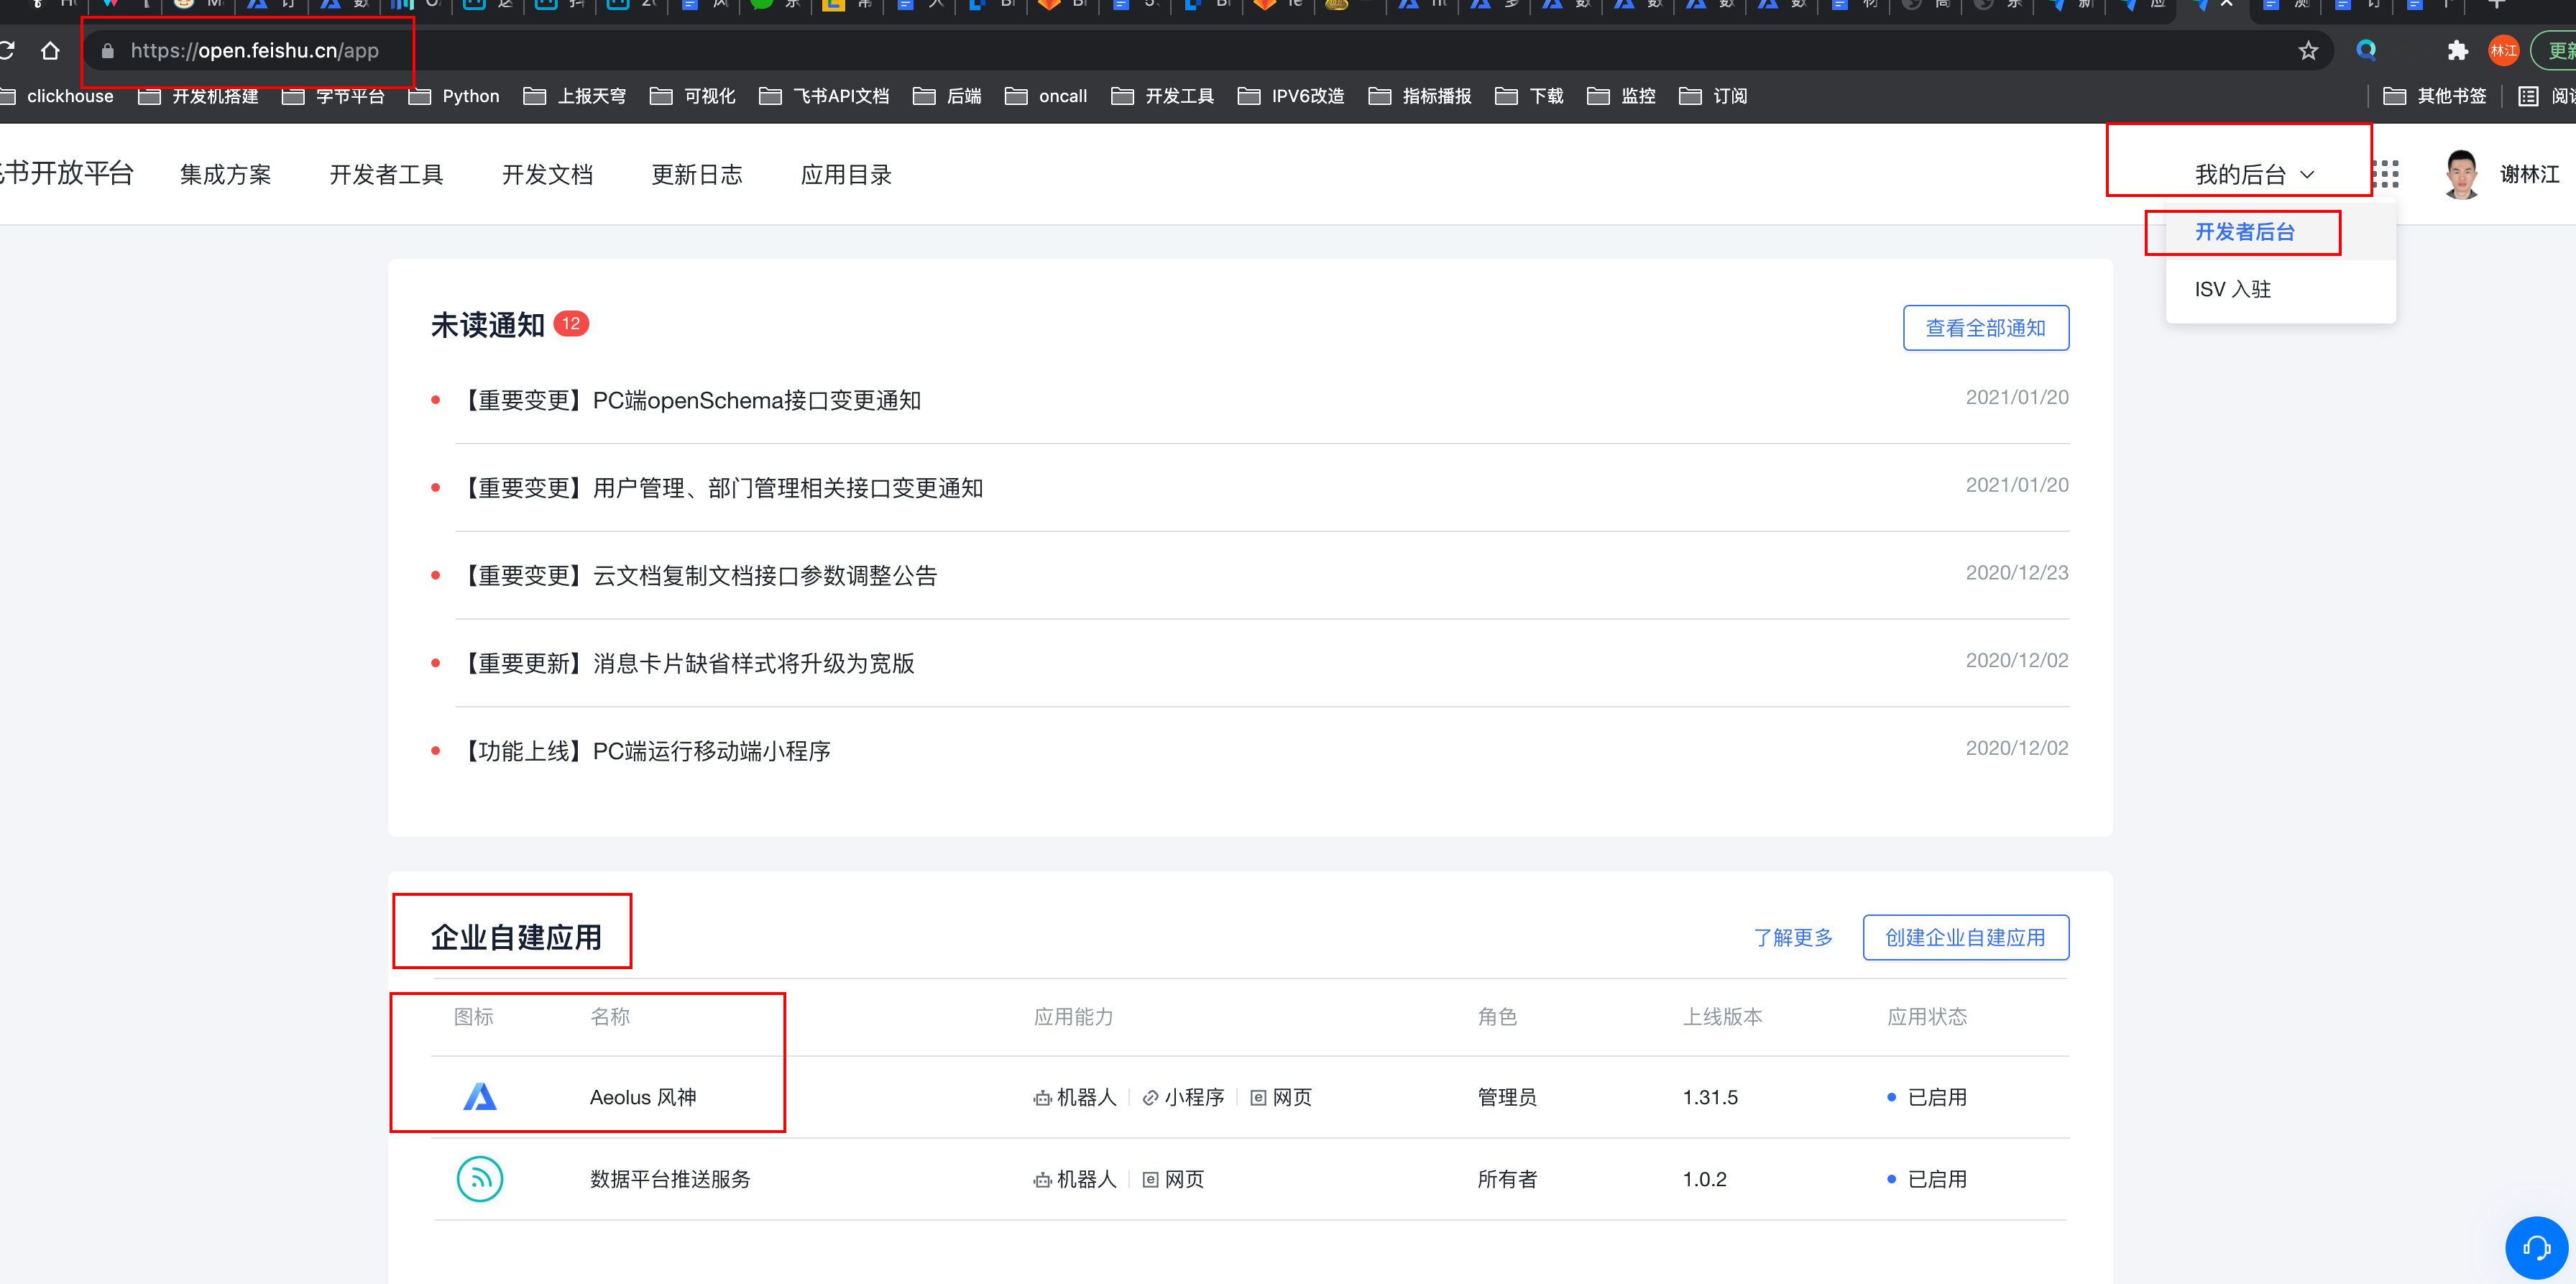This screenshot has width=2576, height=1284.
Task: Click 已启用 status in the Aeolus 风神 row
Action: pos(1927,1097)
